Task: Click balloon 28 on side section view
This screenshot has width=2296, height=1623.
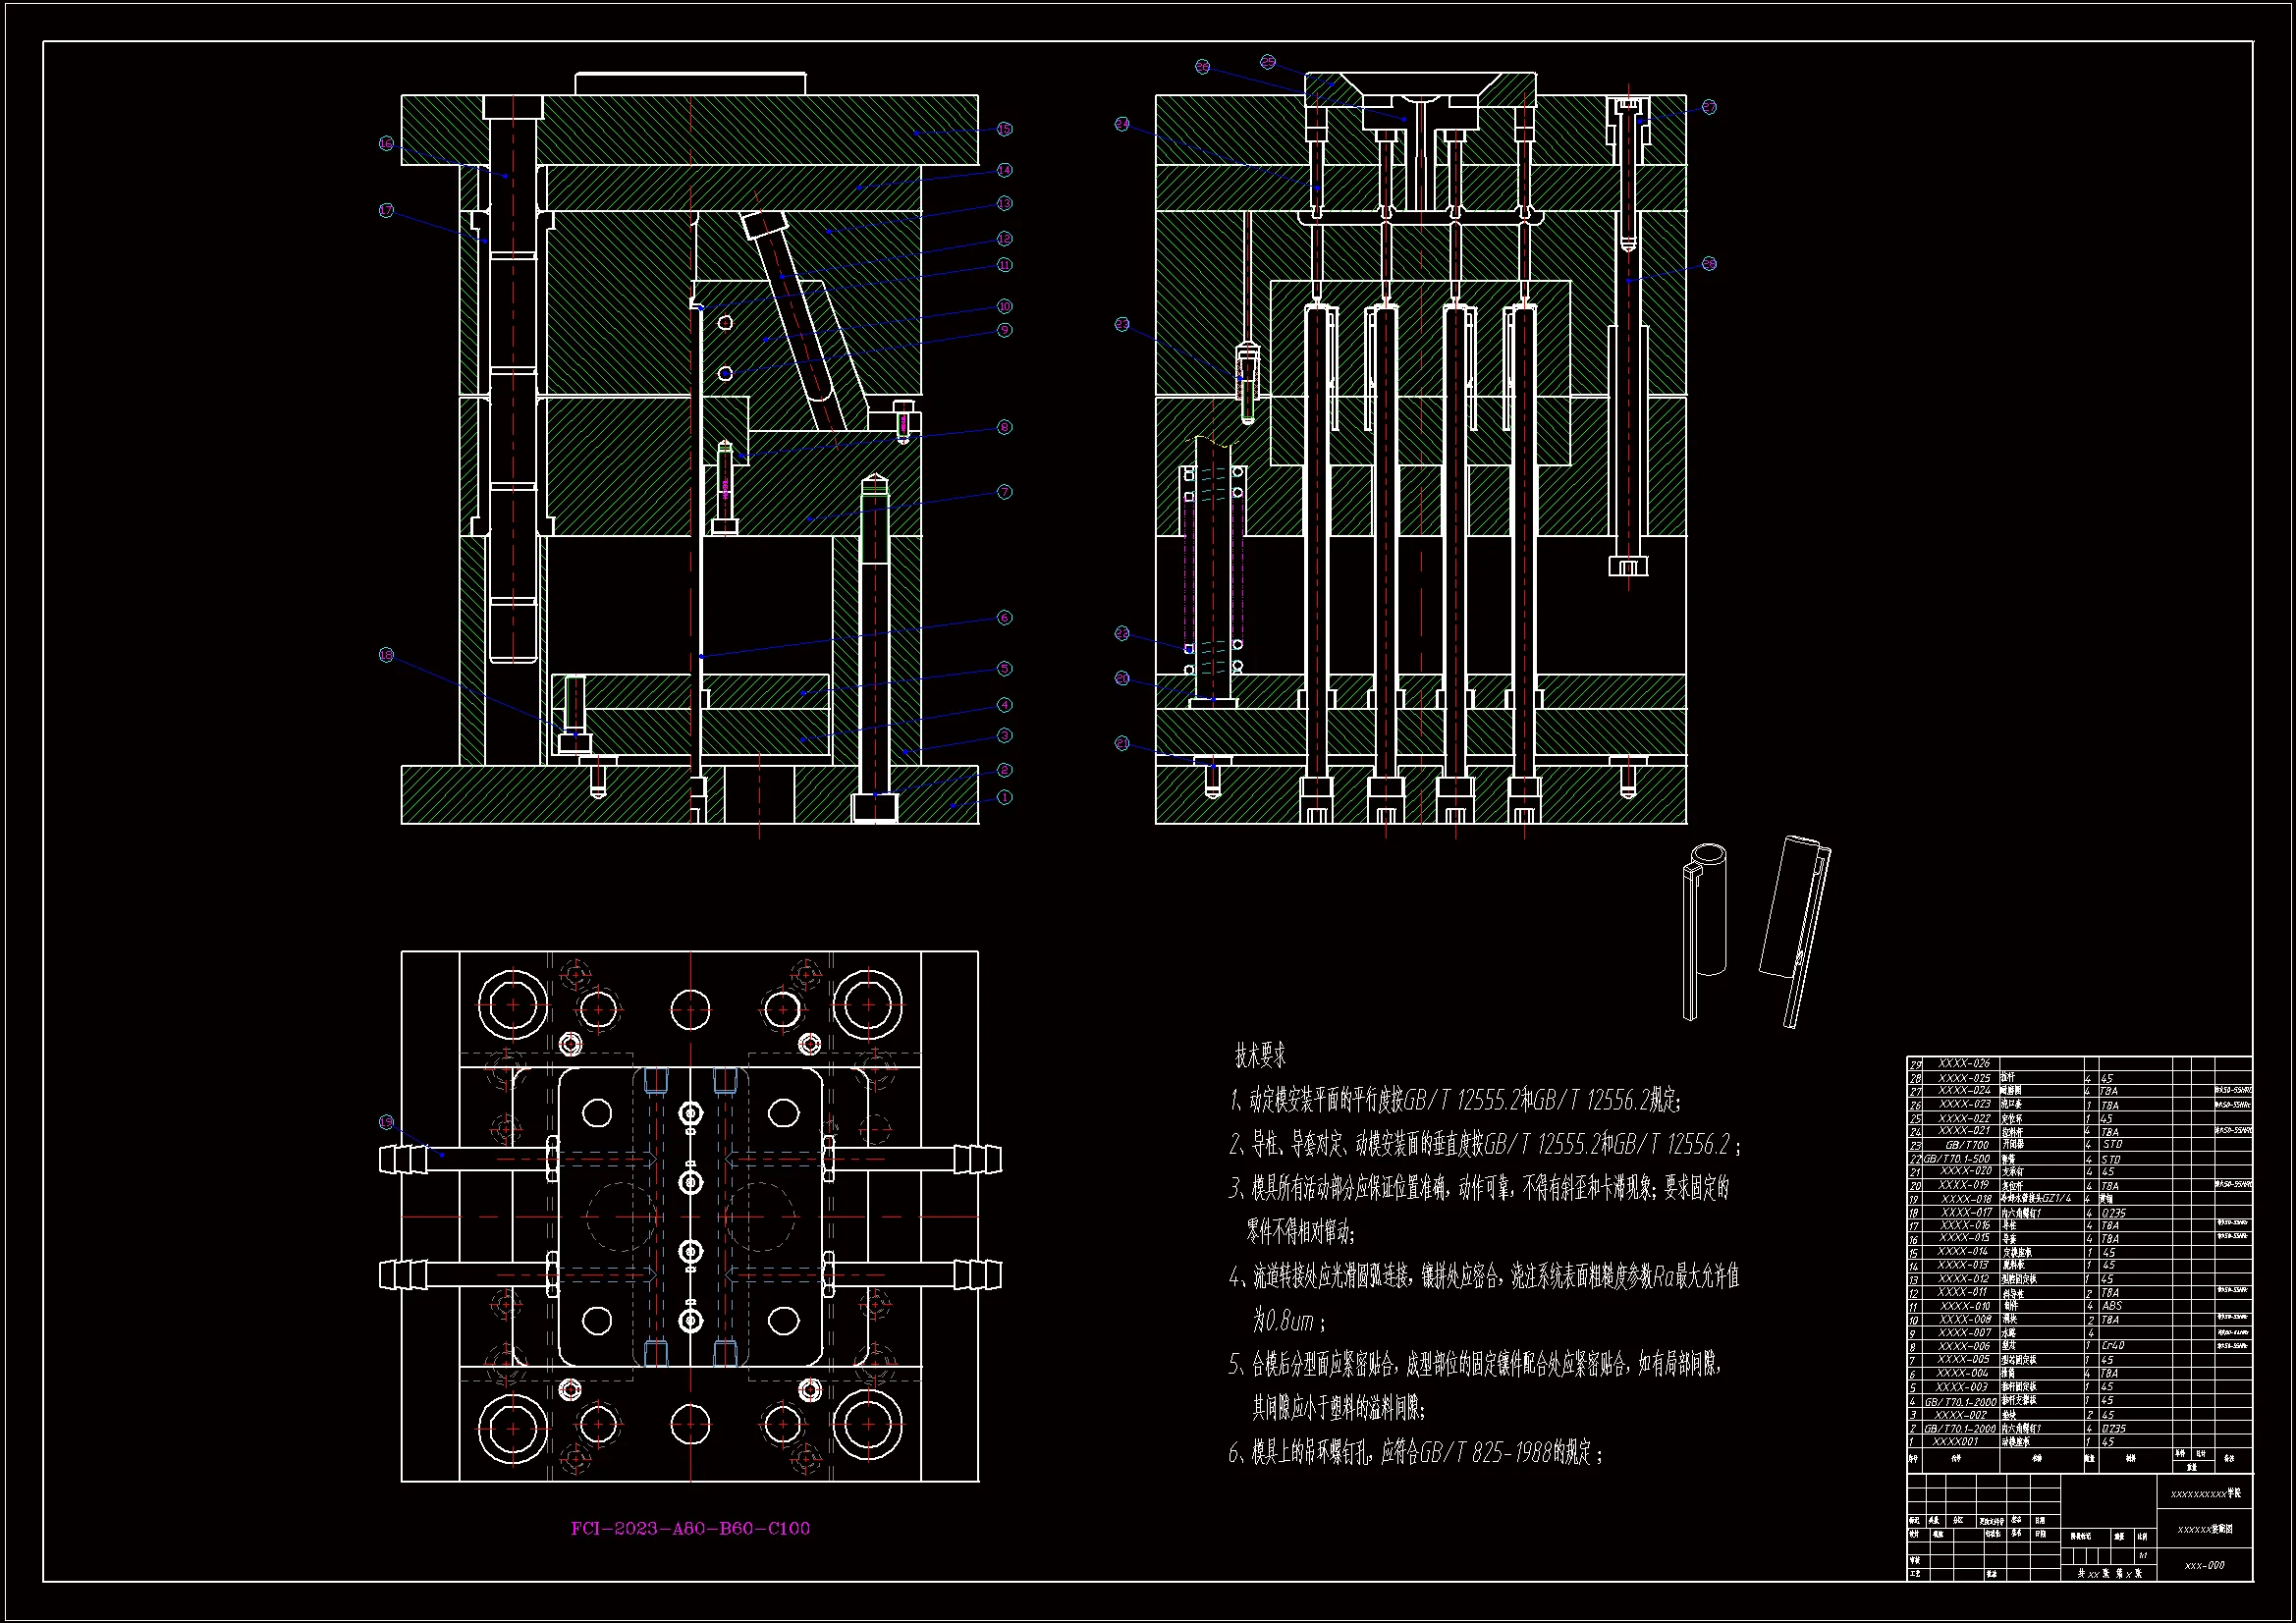Action: coord(1709,264)
